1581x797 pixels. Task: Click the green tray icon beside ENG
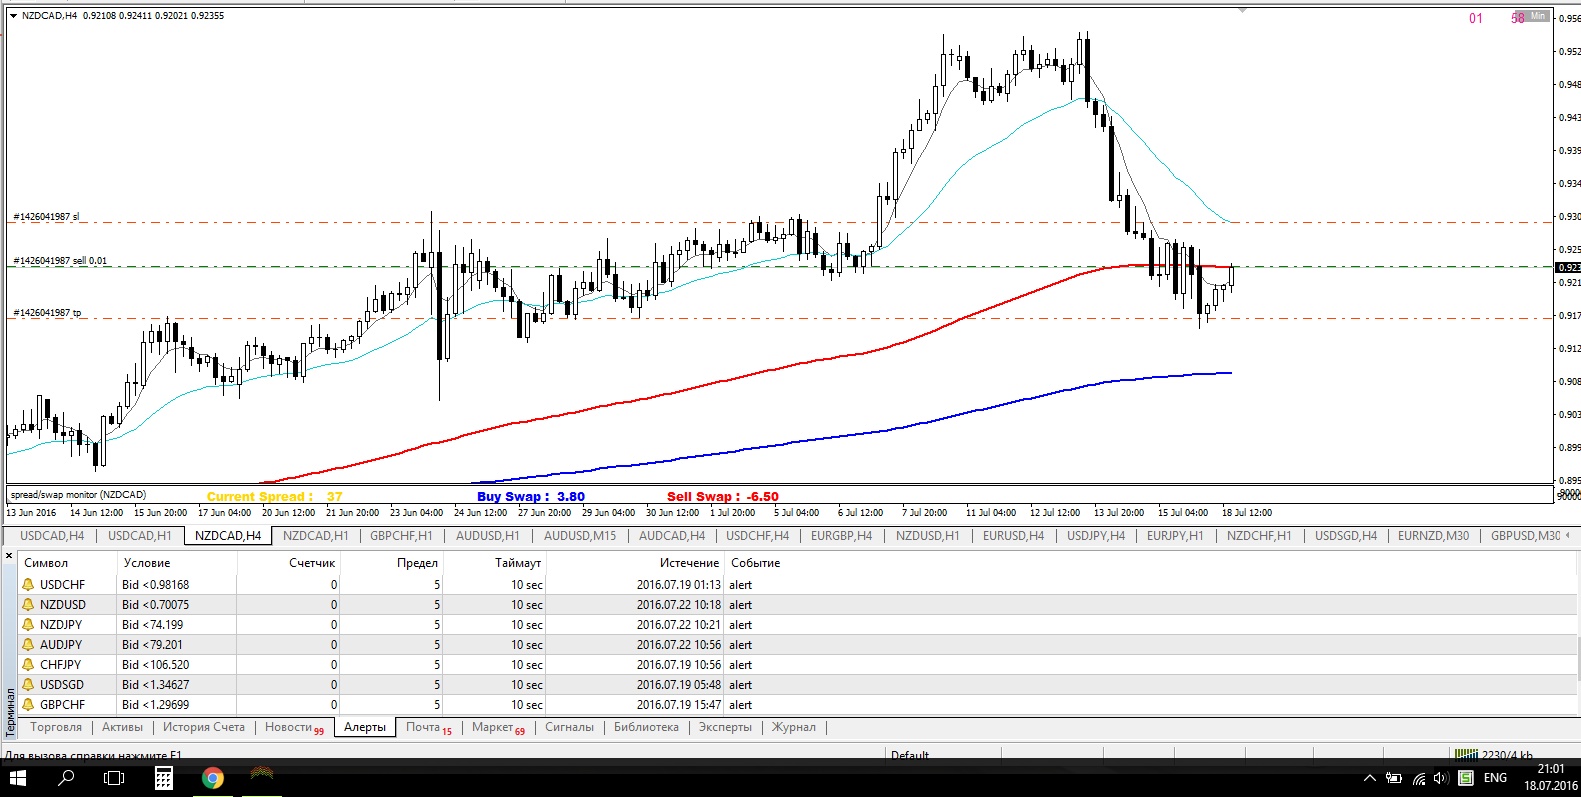tap(1465, 778)
